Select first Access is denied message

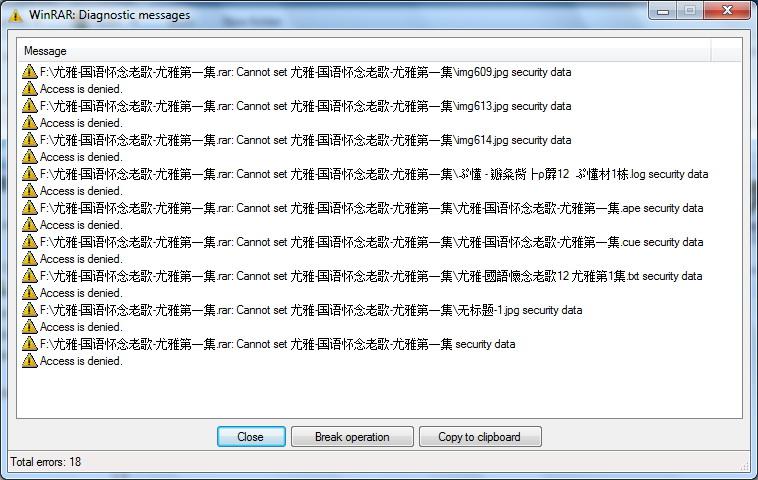pos(81,89)
